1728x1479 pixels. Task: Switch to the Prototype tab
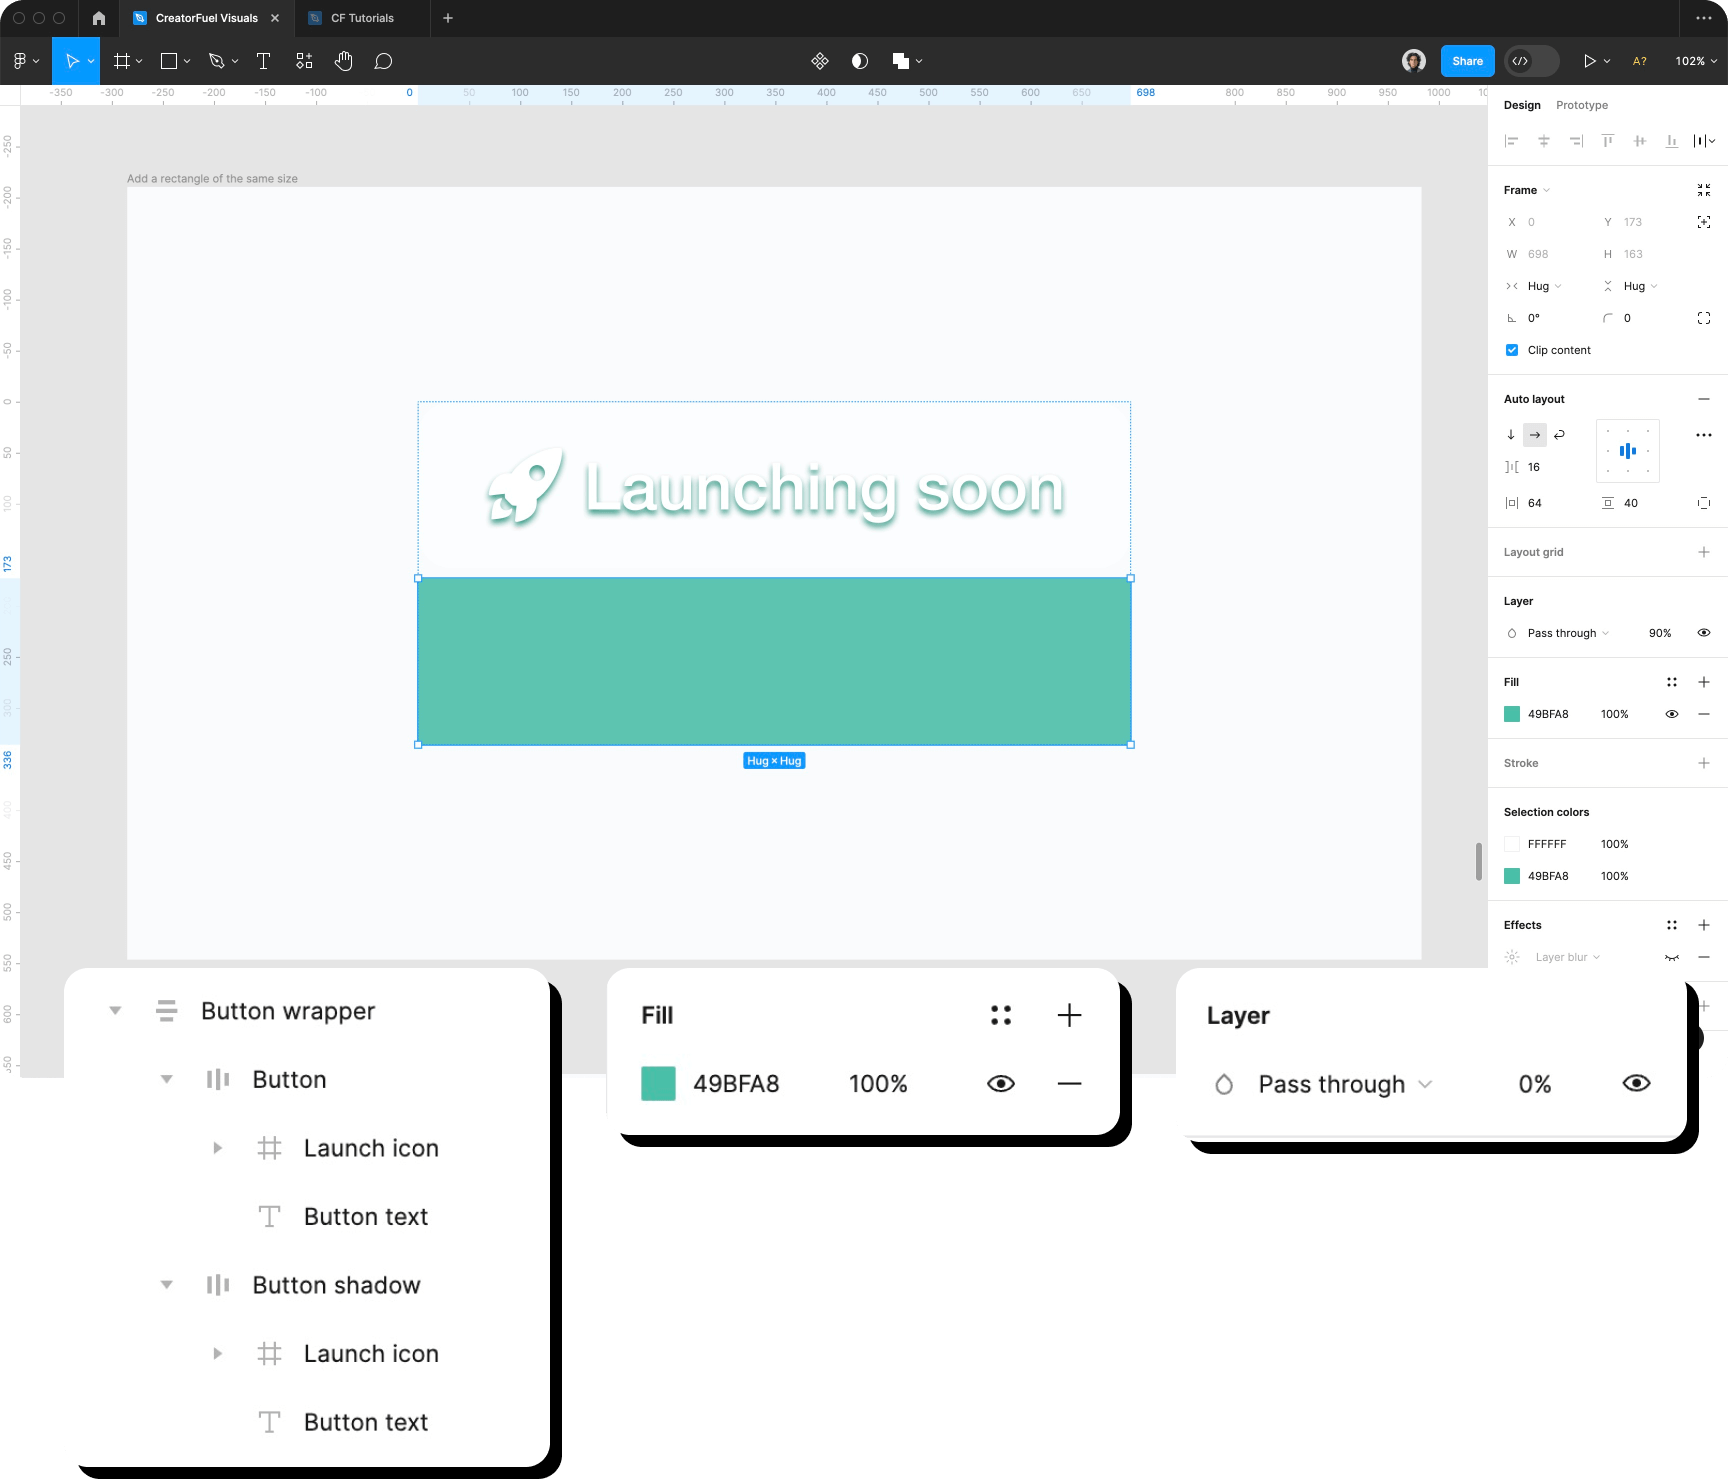1581,105
